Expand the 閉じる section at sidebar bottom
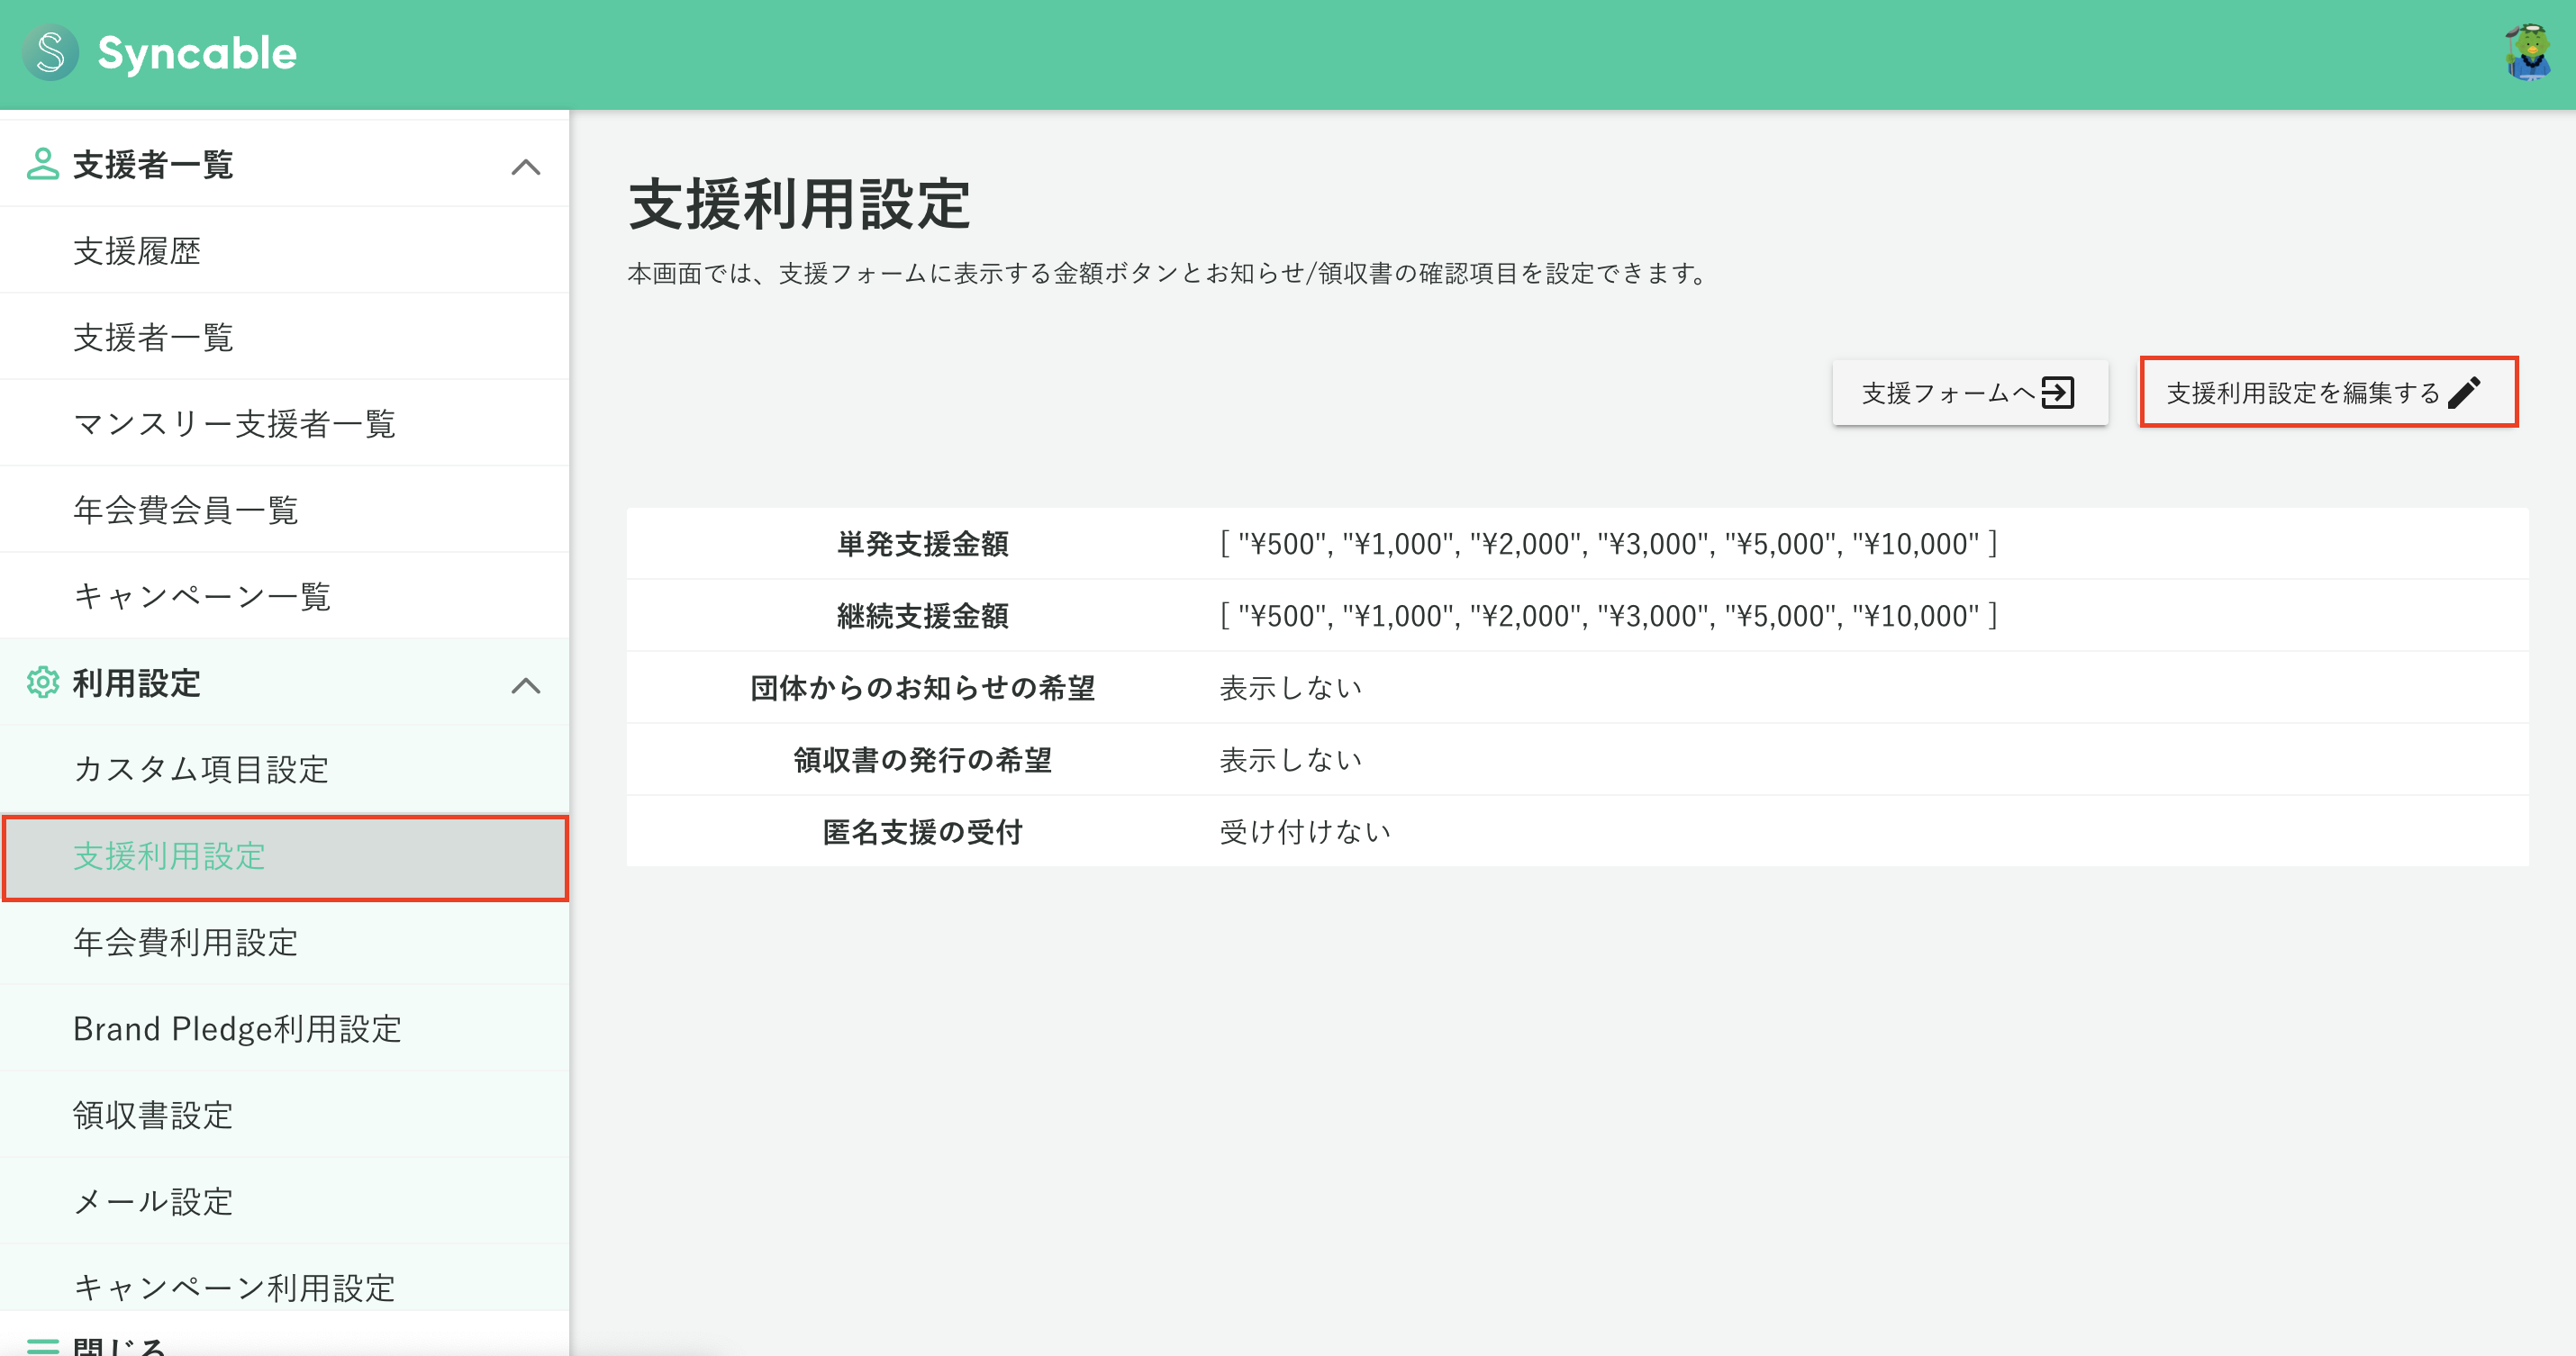This screenshot has width=2576, height=1356. 120,1345
